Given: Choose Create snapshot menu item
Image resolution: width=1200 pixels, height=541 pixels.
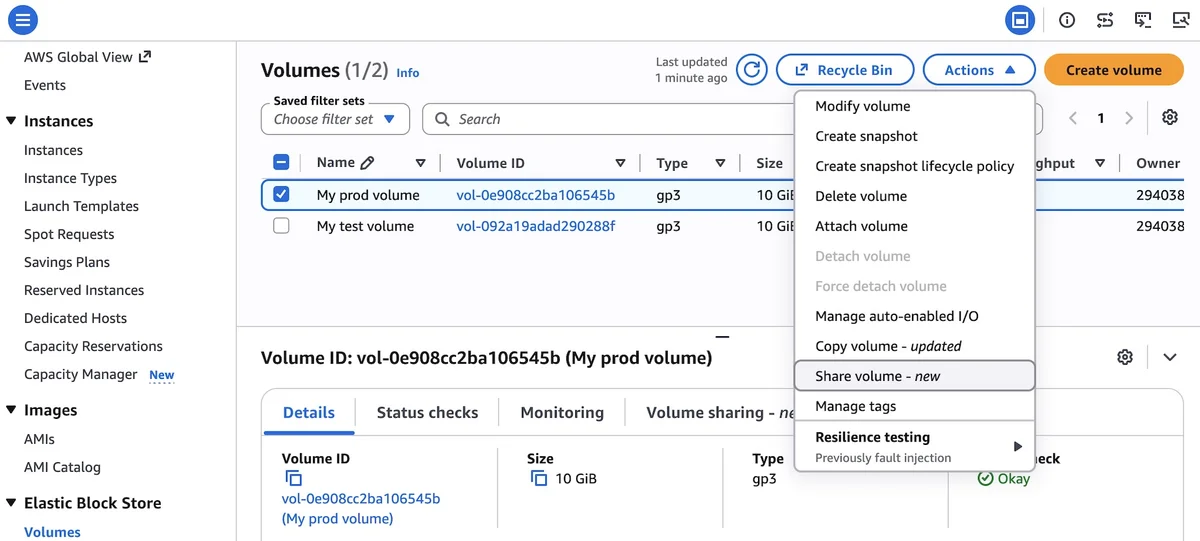Looking at the screenshot, I should click(x=914, y=136).
